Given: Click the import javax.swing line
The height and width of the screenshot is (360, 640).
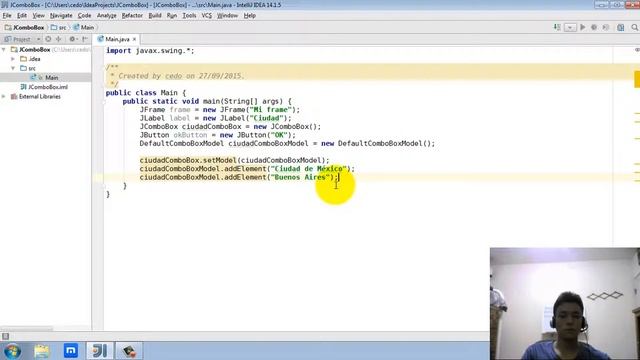Looking at the screenshot, I should point(150,51).
